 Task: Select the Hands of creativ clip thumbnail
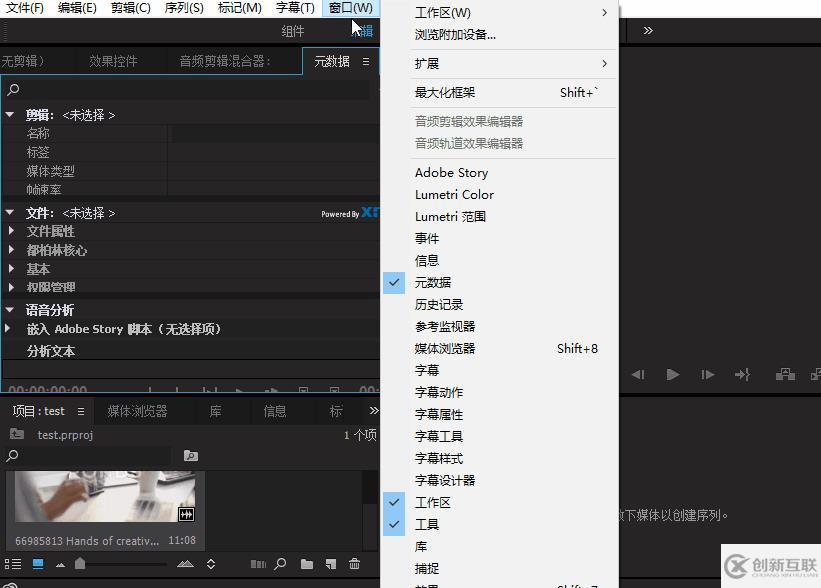click(105, 496)
